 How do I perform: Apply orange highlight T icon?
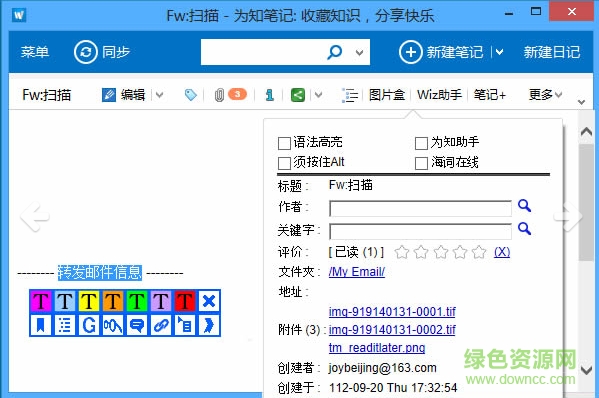coord(113,301)
